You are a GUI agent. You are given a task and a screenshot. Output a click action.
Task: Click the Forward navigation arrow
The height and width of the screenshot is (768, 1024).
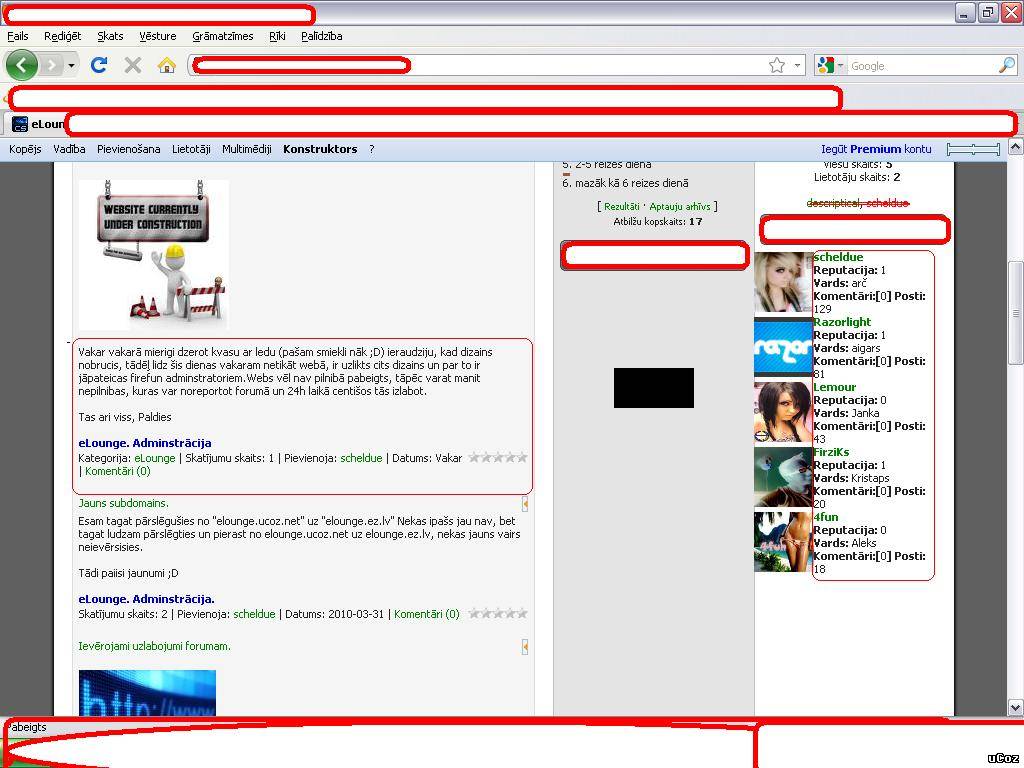[52, 65]
